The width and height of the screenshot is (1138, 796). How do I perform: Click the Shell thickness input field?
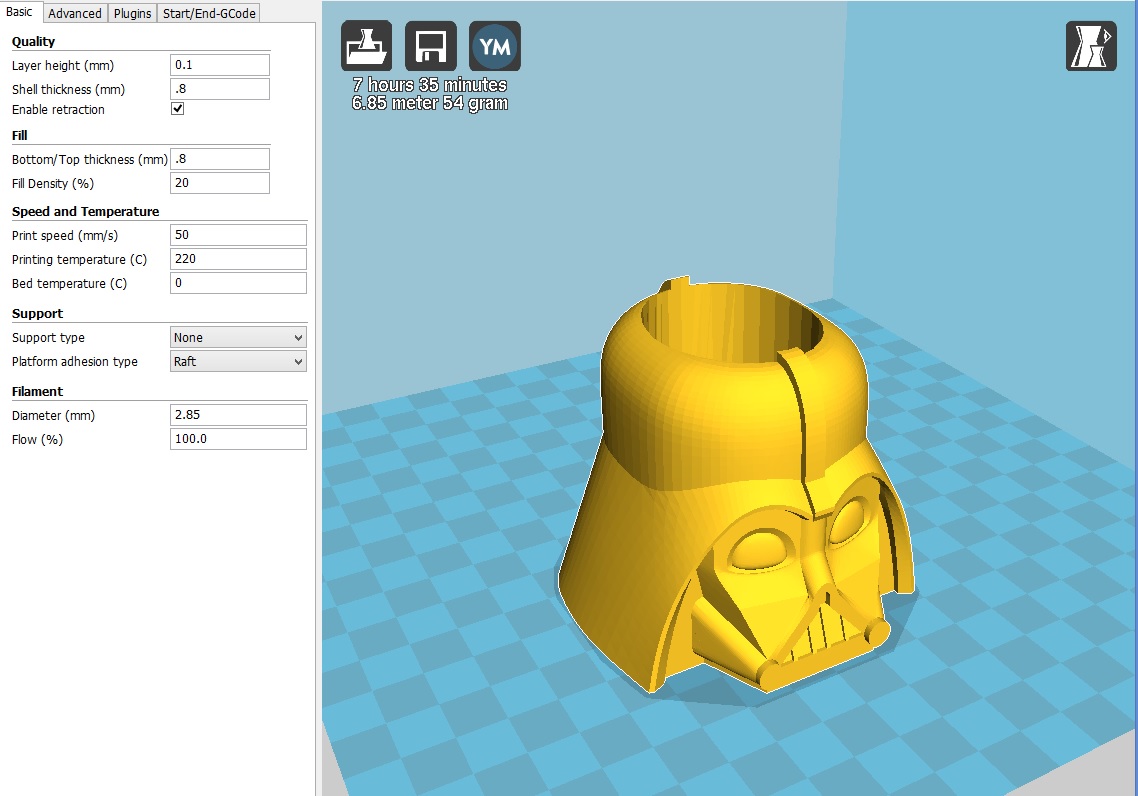[220, 89]
